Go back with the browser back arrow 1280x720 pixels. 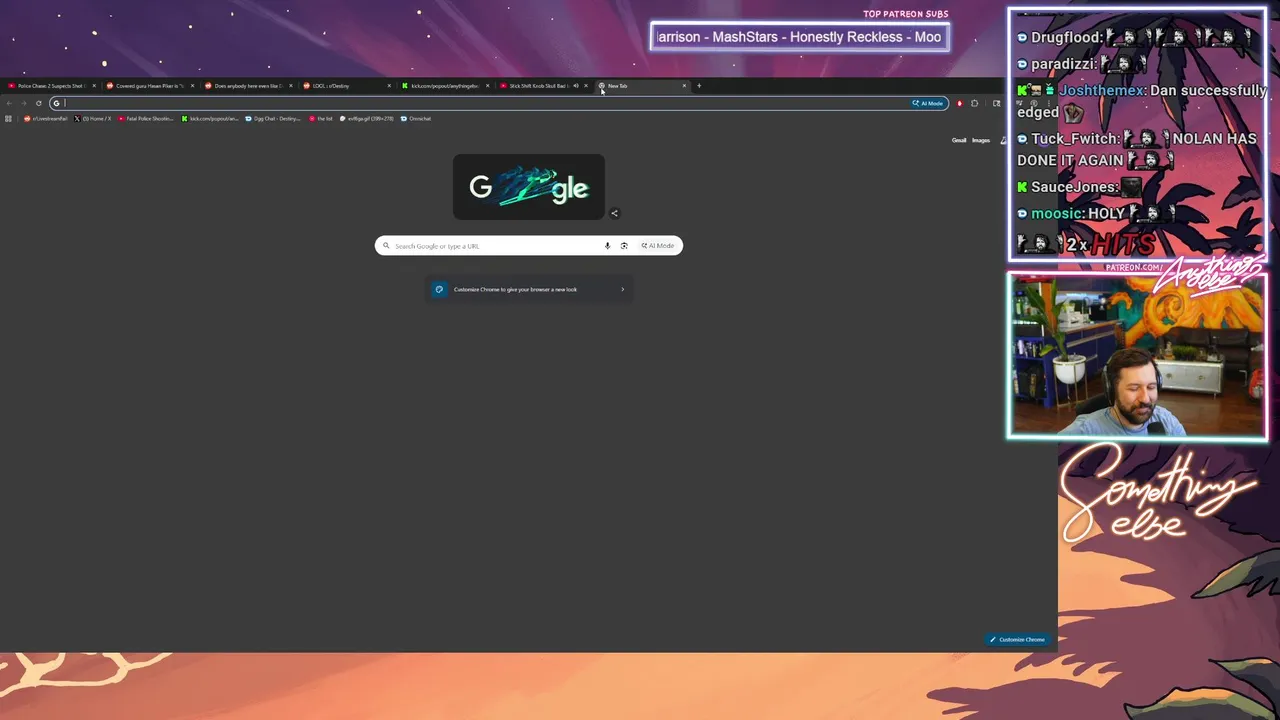pos(9,103)
